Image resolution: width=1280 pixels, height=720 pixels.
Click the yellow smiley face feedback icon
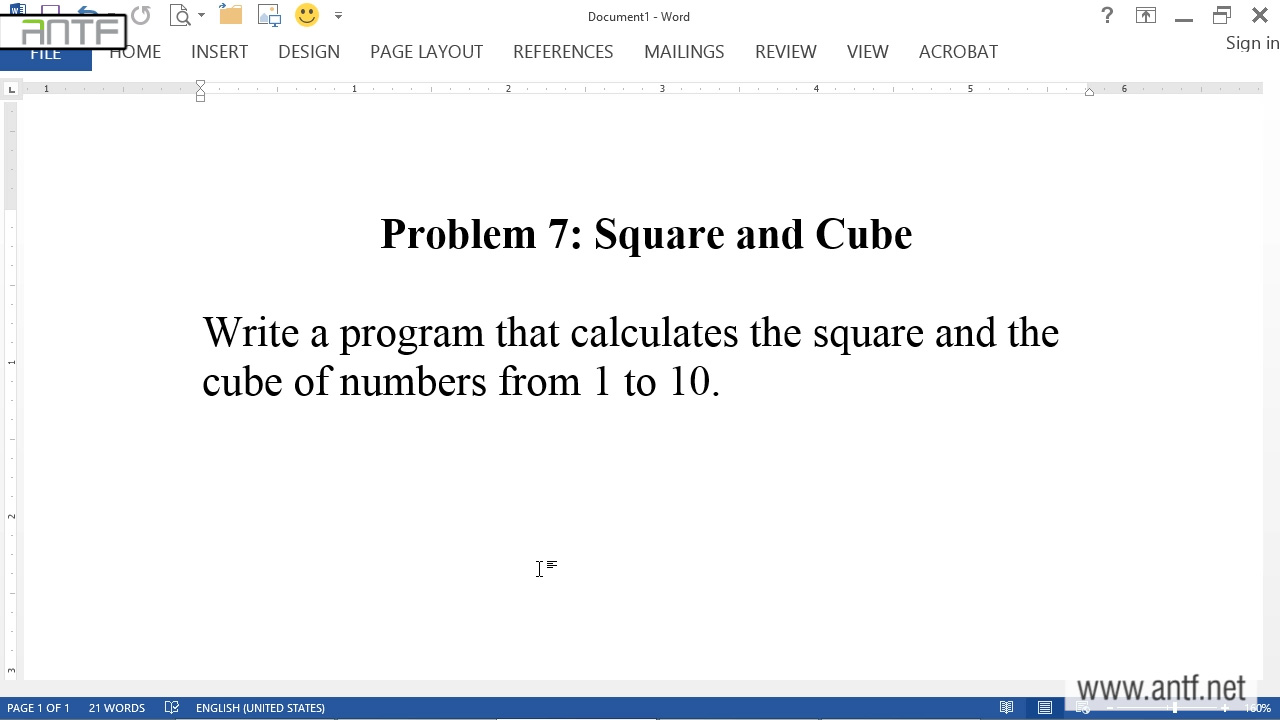click(x=307, y=15)
